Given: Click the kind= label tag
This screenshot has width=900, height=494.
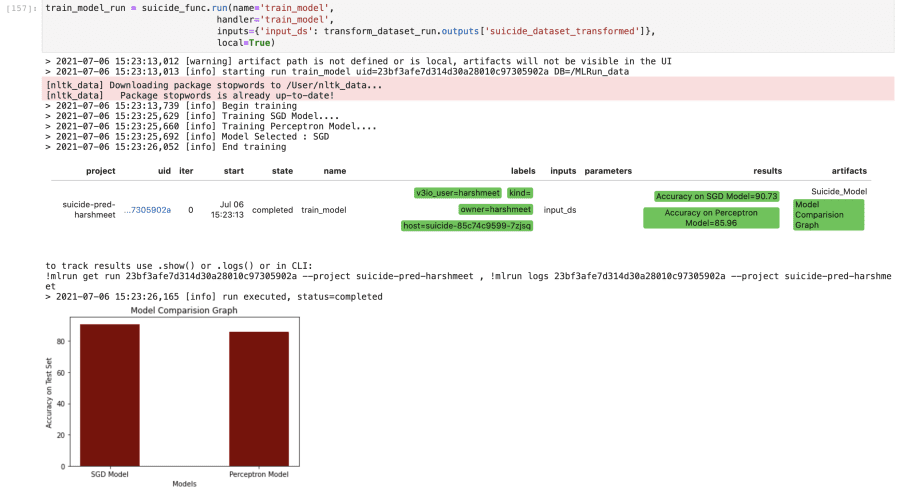Looking at the screenshot, I should [x=519, y=193].
